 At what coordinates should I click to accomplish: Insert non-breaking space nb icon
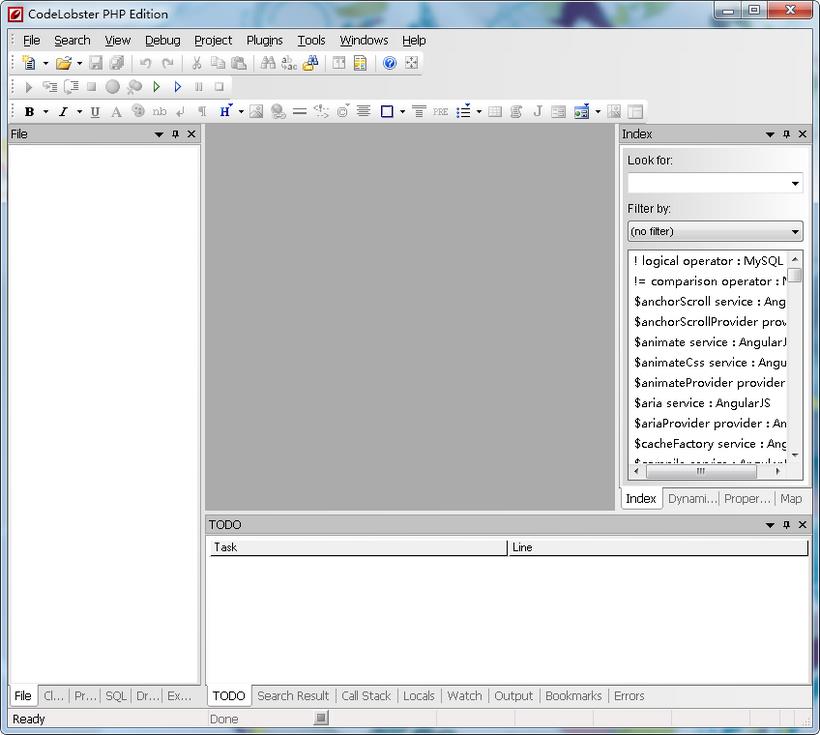(159, 111)
